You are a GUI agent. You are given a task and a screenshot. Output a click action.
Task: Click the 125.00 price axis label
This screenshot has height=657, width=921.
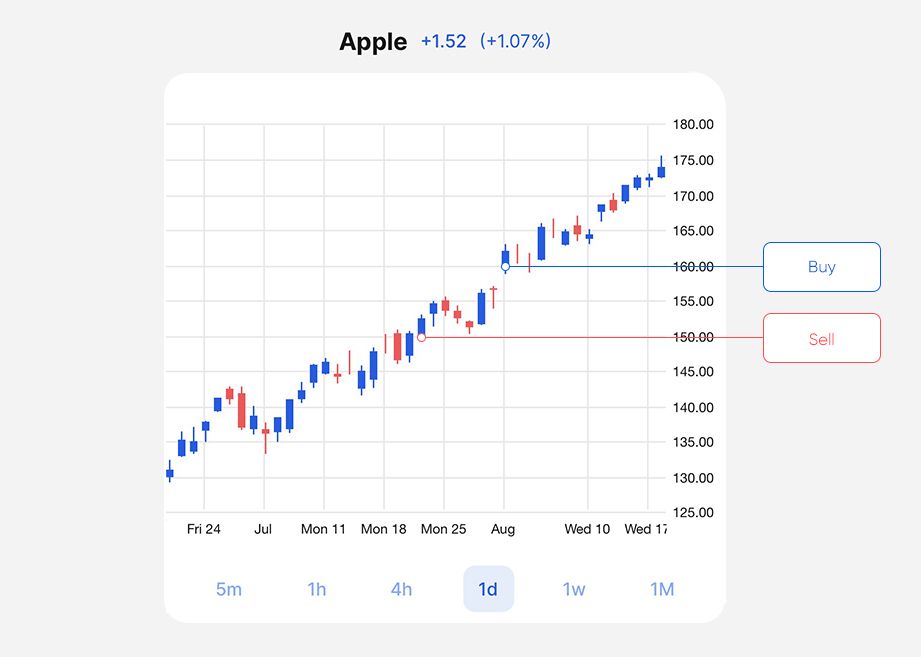coord(693,513)
